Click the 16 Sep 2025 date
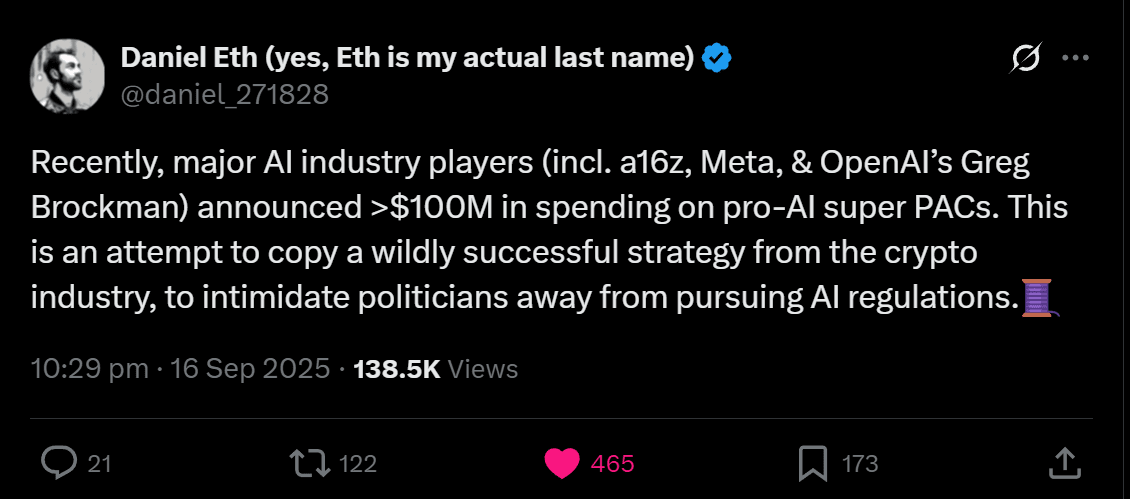Viewport: 1130px width, 499px height. pyautogui.click(x=249, y=369)
